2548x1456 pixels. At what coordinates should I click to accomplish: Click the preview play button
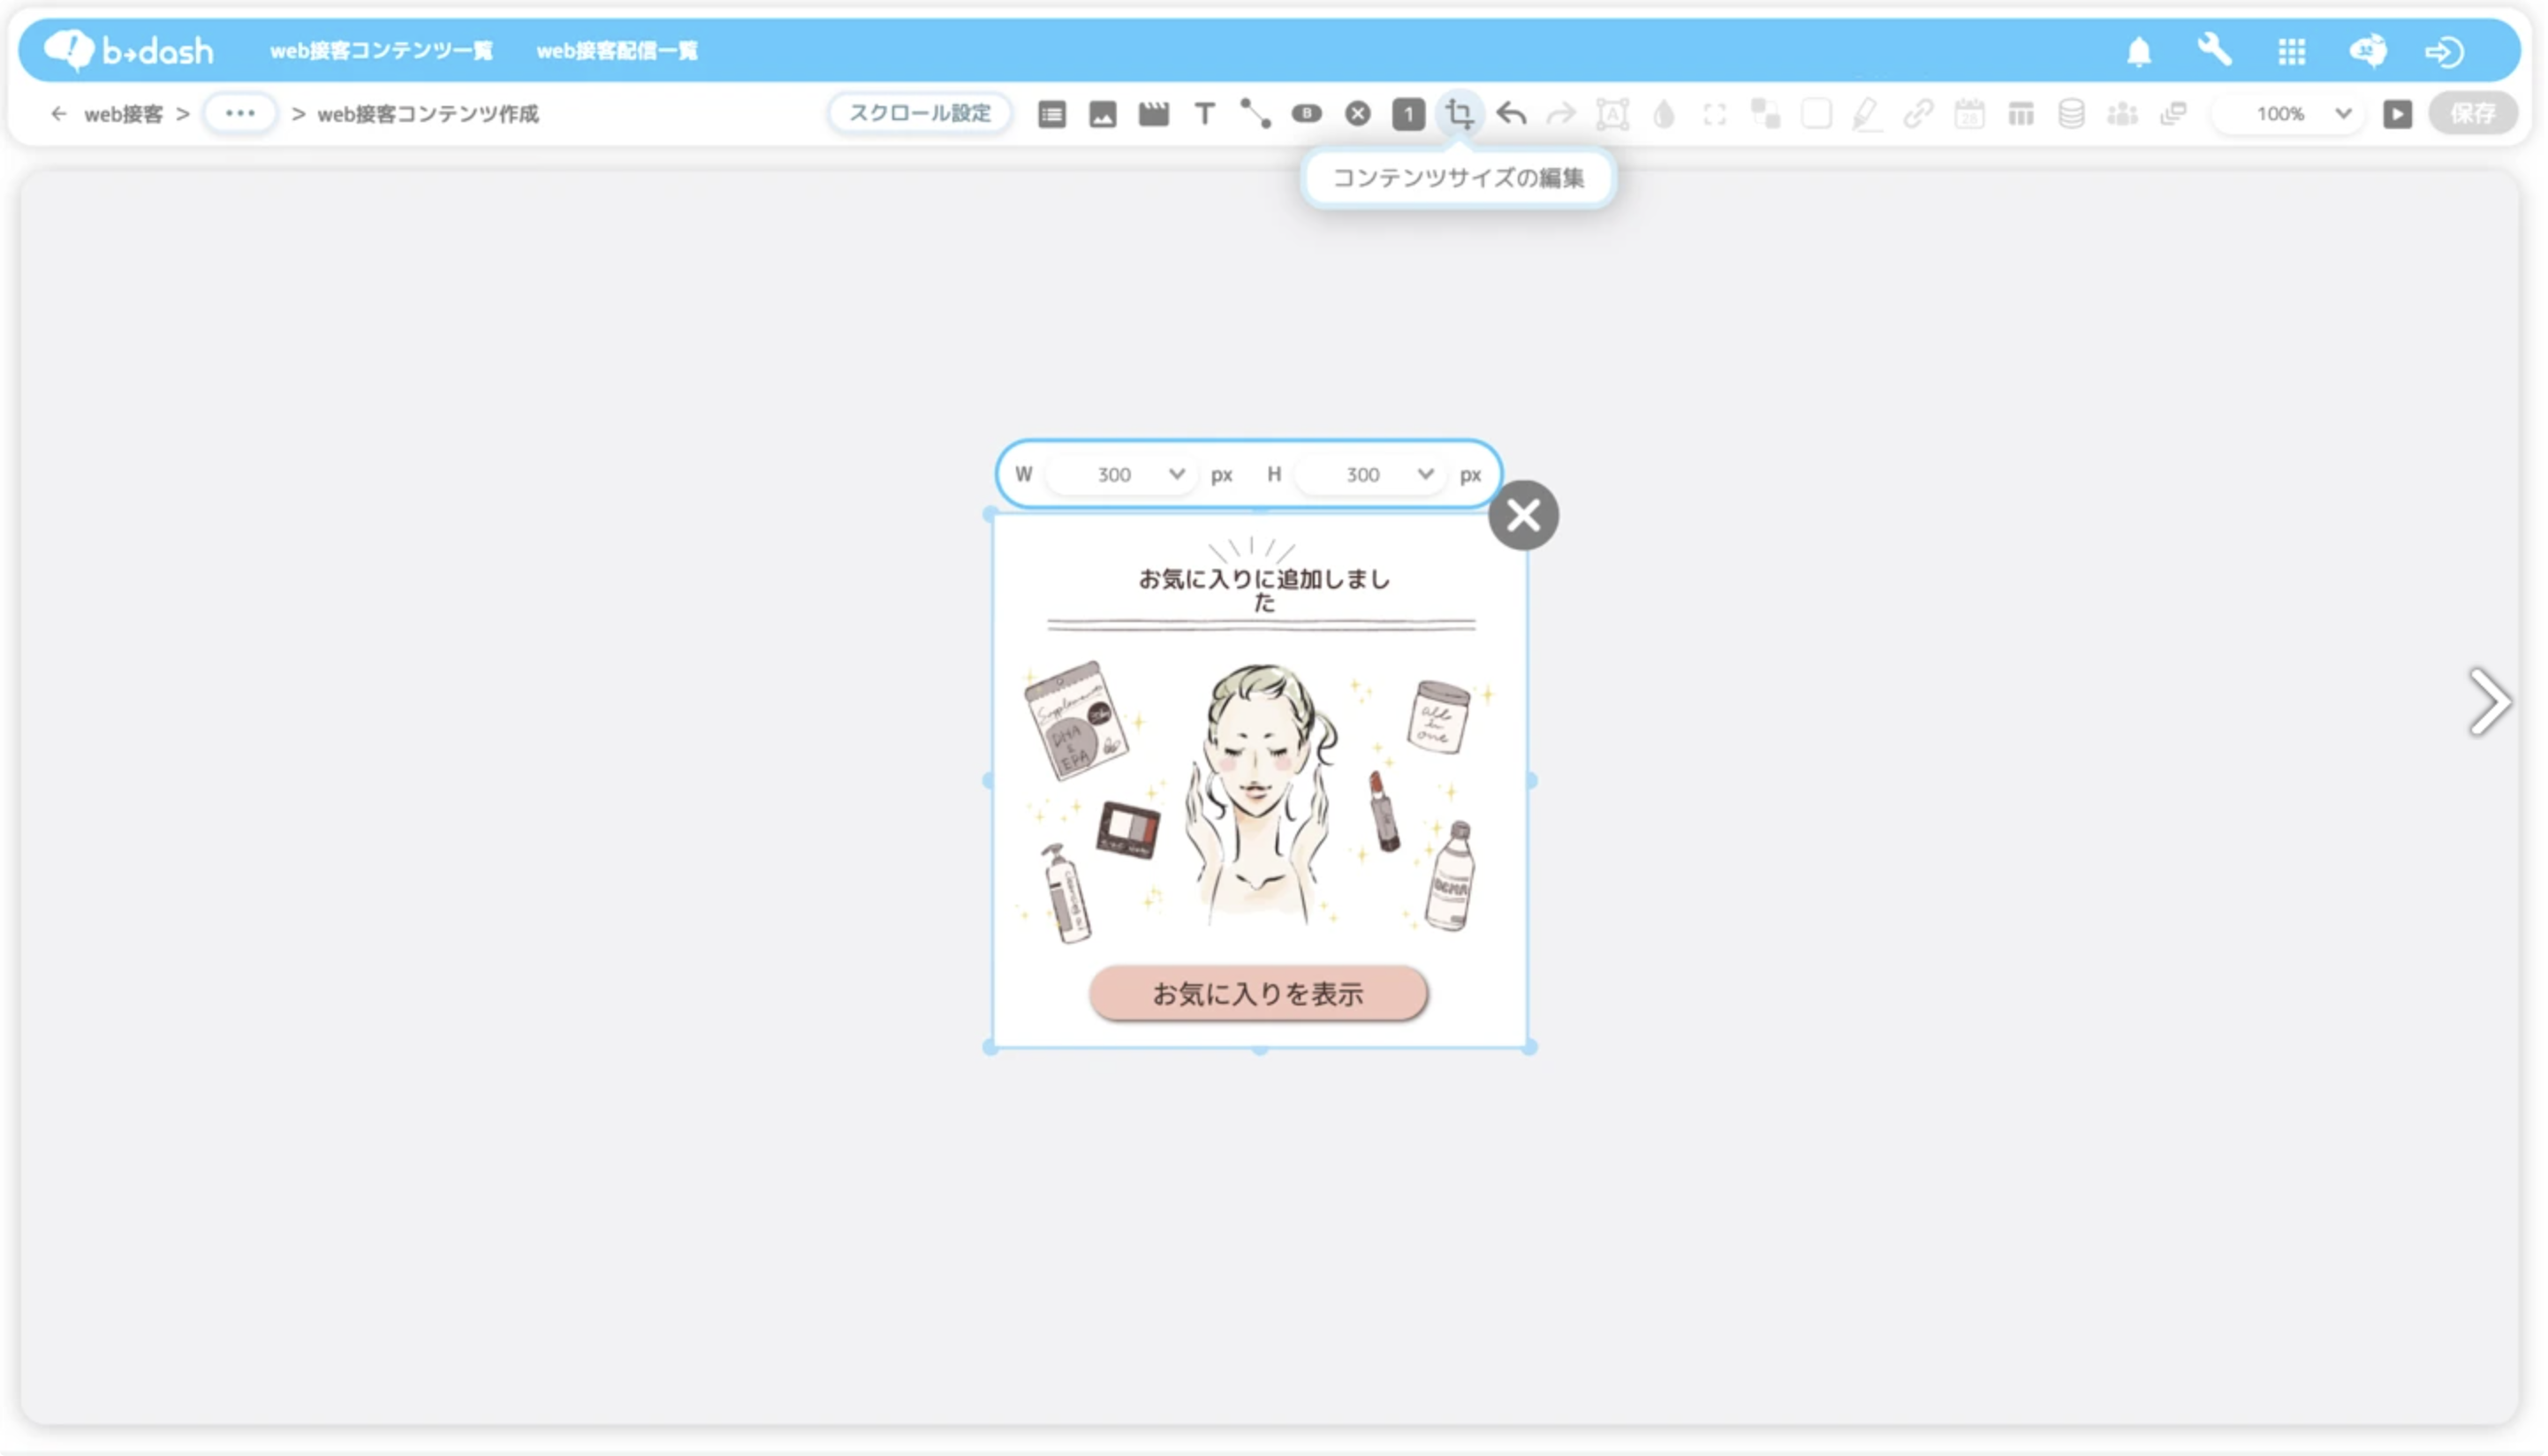click(2398, 114)
